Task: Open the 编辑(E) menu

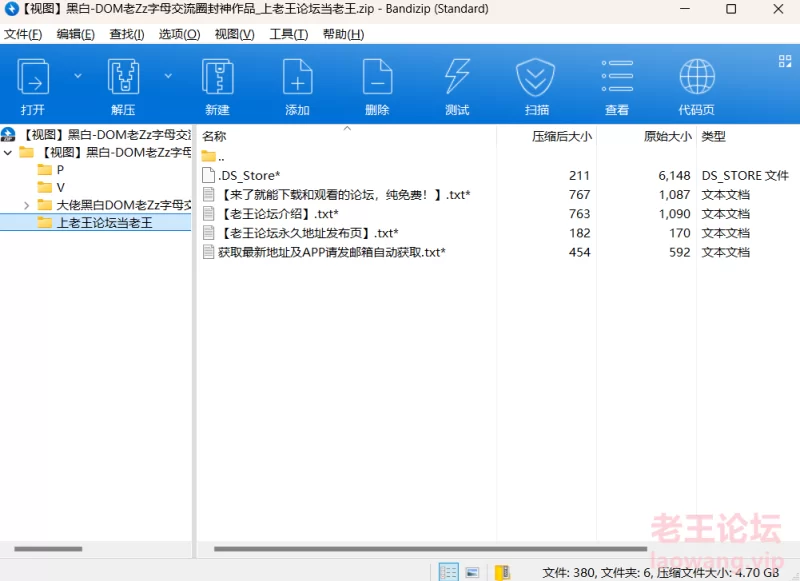Action: pyautogui.click(x=76, y=34)
